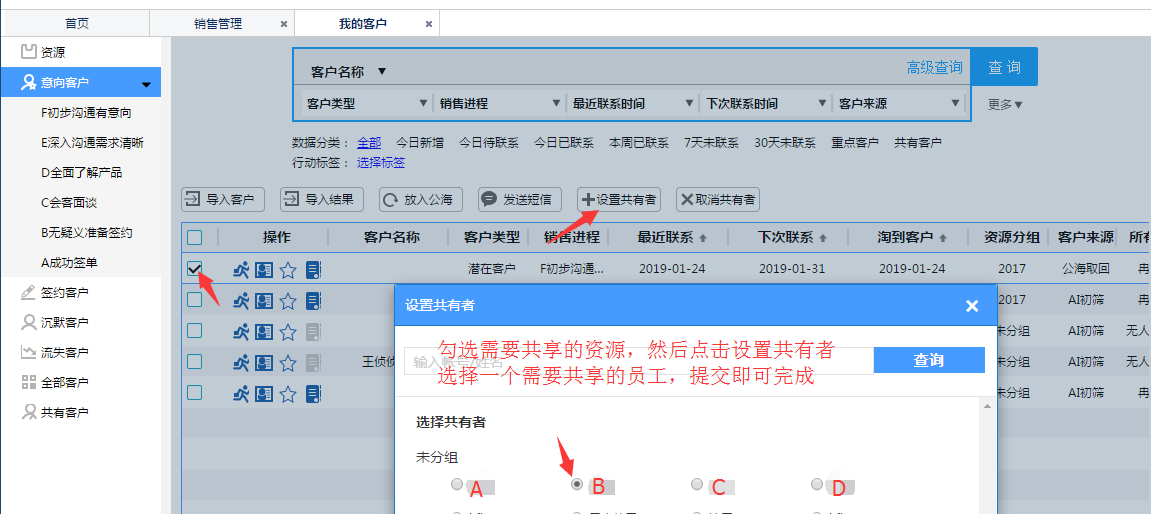1151x514 pixels.
Task: Check the checkbox on the 王侦 row
Action: point(195,362)
